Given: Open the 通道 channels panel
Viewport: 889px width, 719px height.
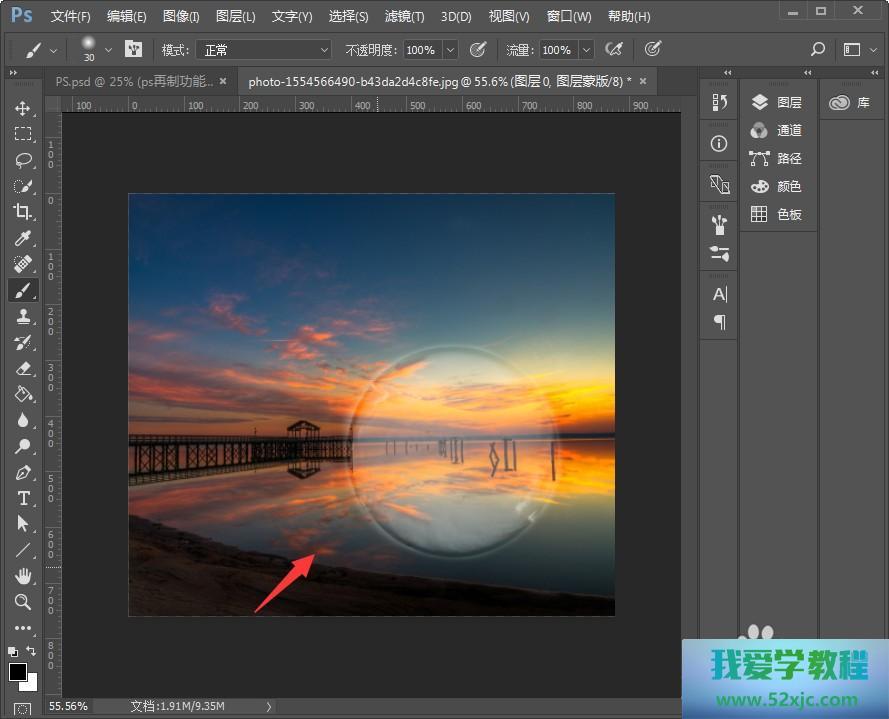Looking at the screenshot, I should [778, 130].
